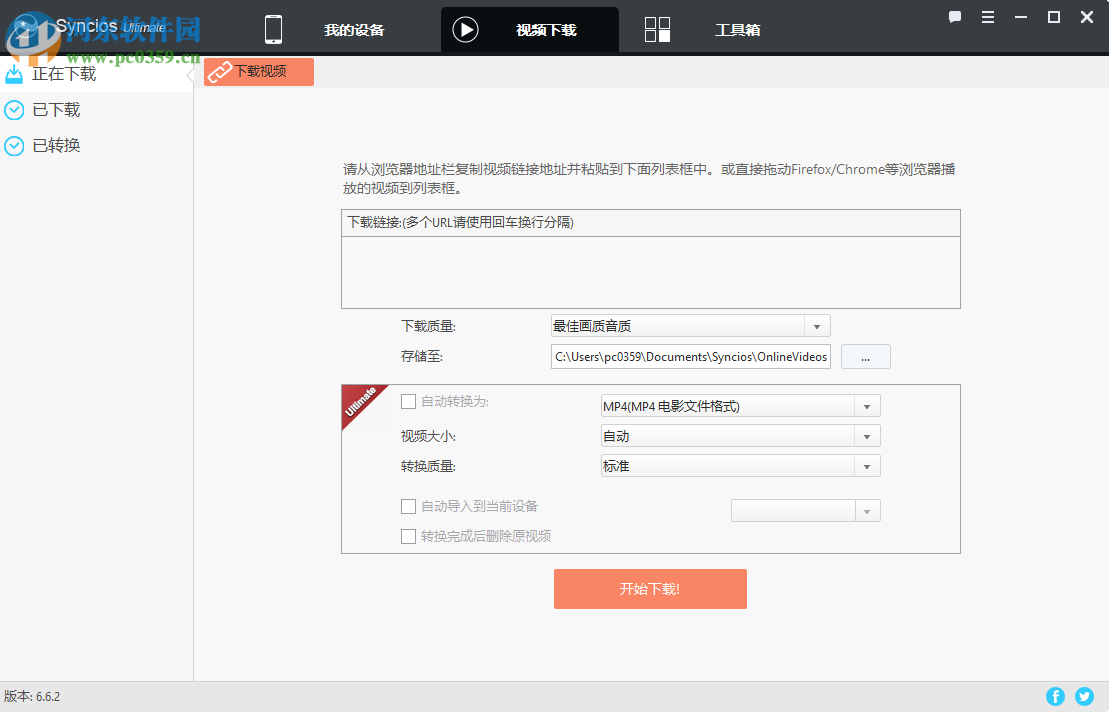Image resolution: width=1109 pixels, height=712 pixels.
Task: Open the 视频大小 size dropdown
Action: point(867,435)
